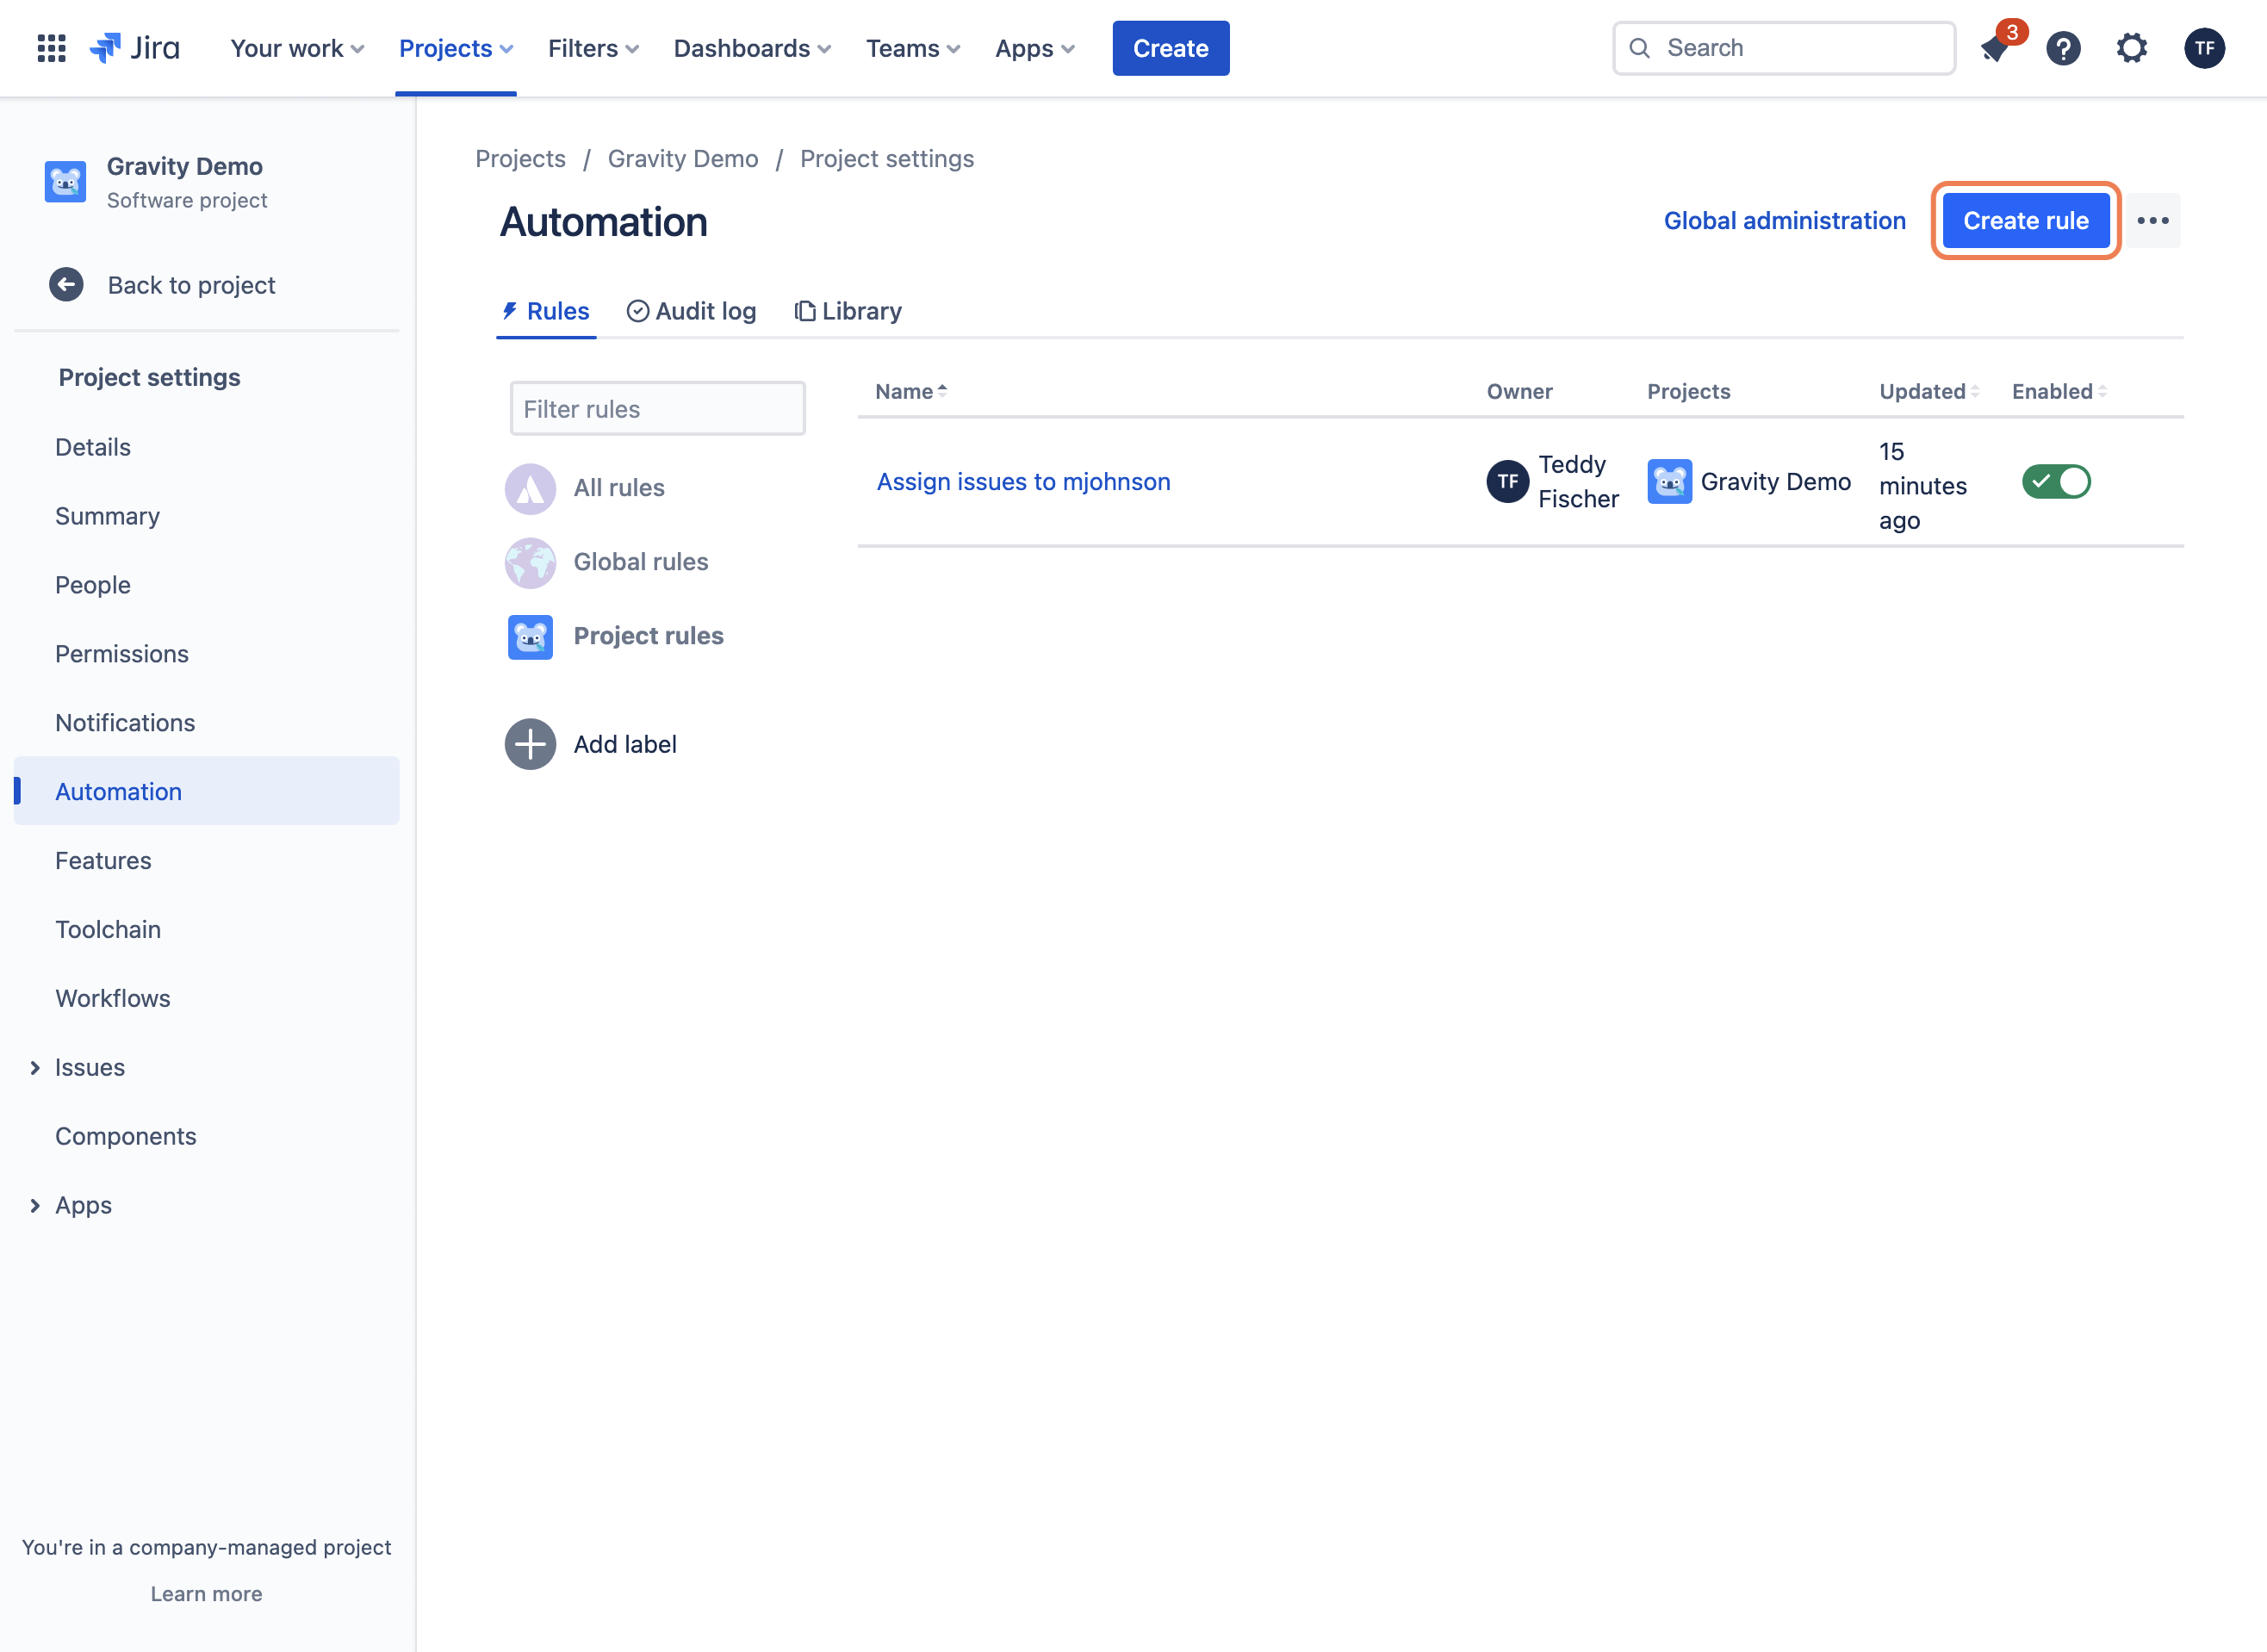Expand the Apps section in sidebar
This screenshot has width=2267, height=1652.
coord(35,1206)
